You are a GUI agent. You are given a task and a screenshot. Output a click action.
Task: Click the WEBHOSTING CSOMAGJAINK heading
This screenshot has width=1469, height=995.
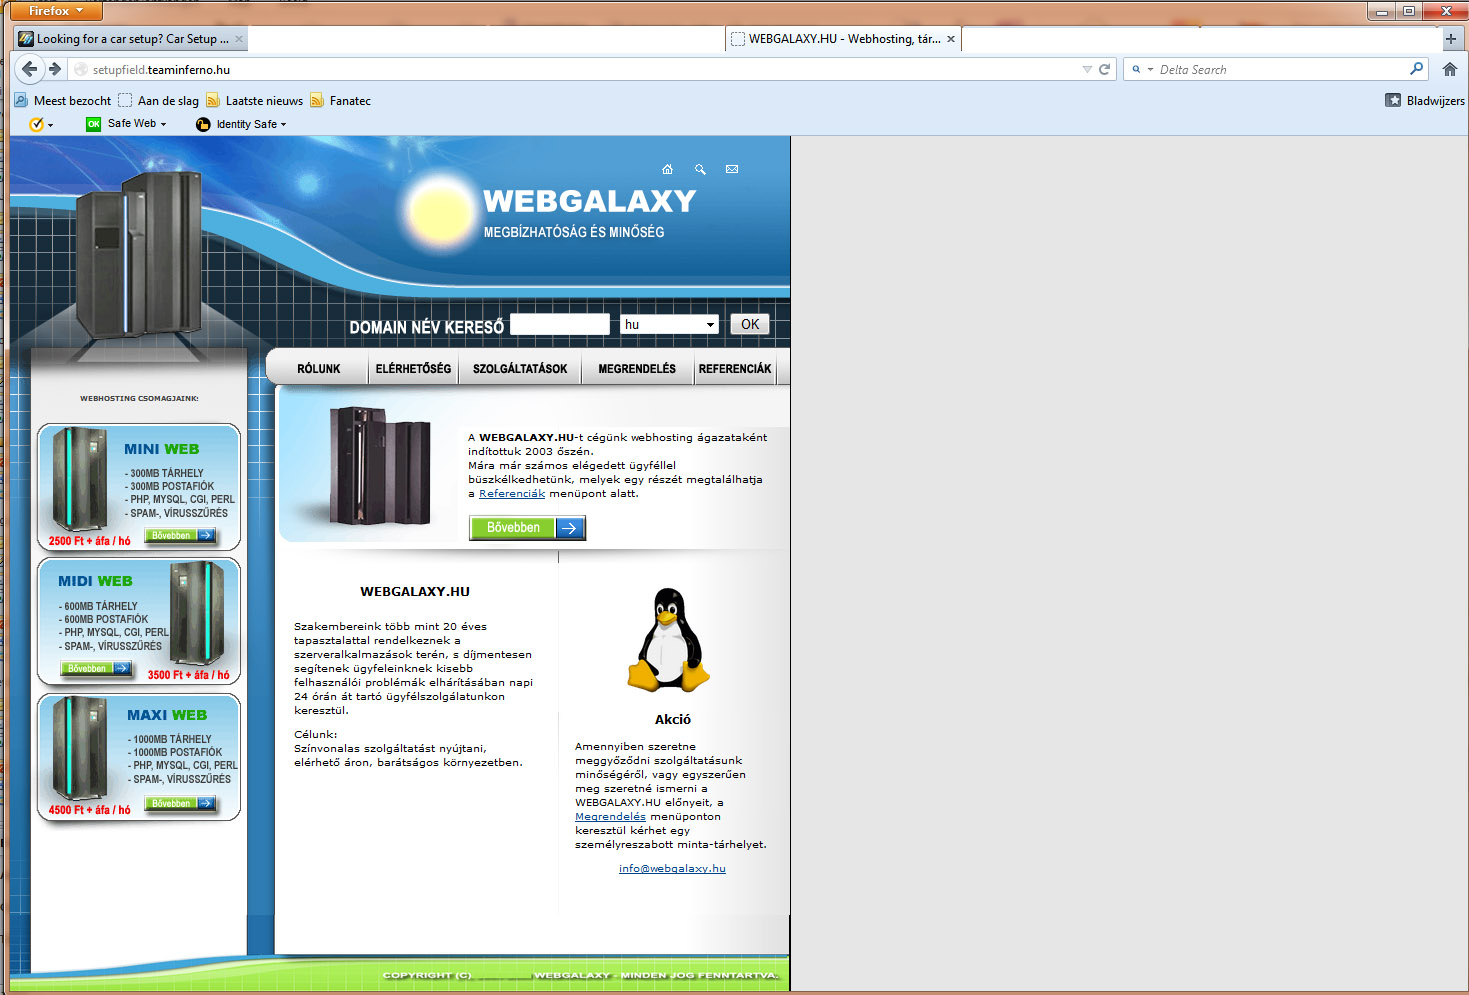(x=139, y=398)
